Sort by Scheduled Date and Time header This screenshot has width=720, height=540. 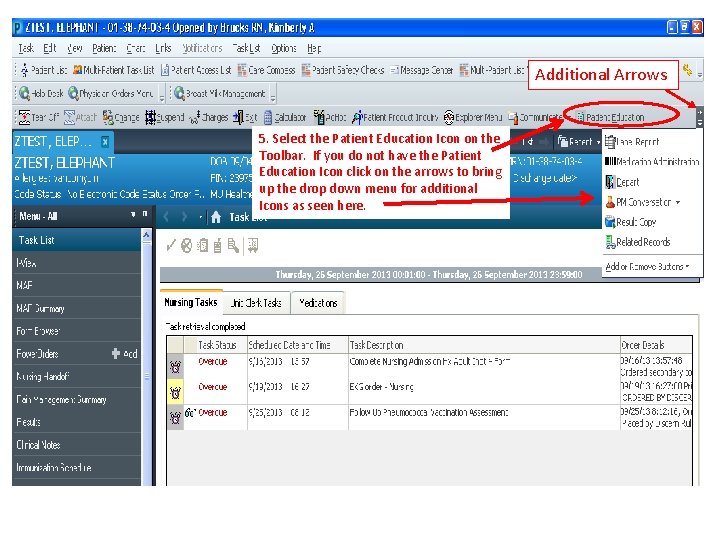click(x=298, y=345)
